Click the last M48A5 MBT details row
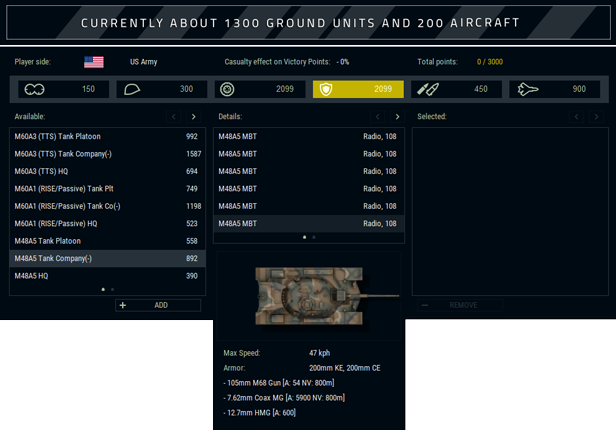Image resolution: width=616 pixels, height=430 pixels. coord(308,224)
